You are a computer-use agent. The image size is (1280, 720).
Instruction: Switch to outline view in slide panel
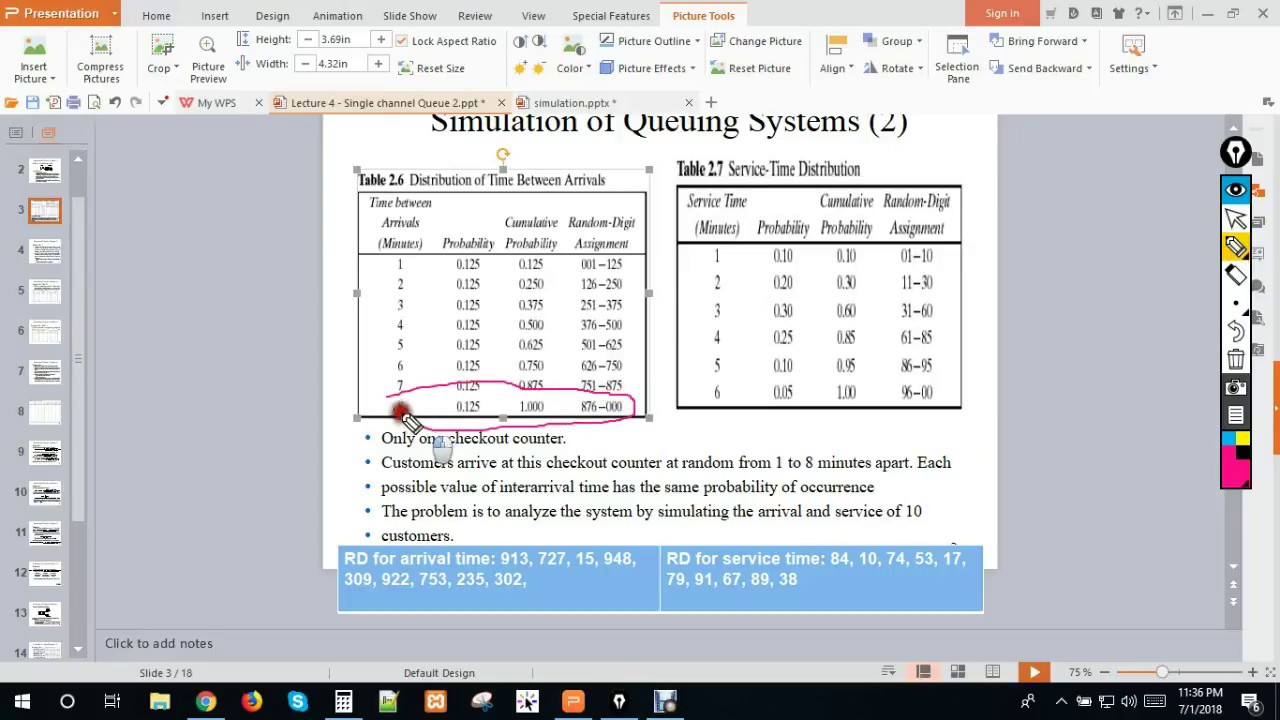(x=16, y=132)
